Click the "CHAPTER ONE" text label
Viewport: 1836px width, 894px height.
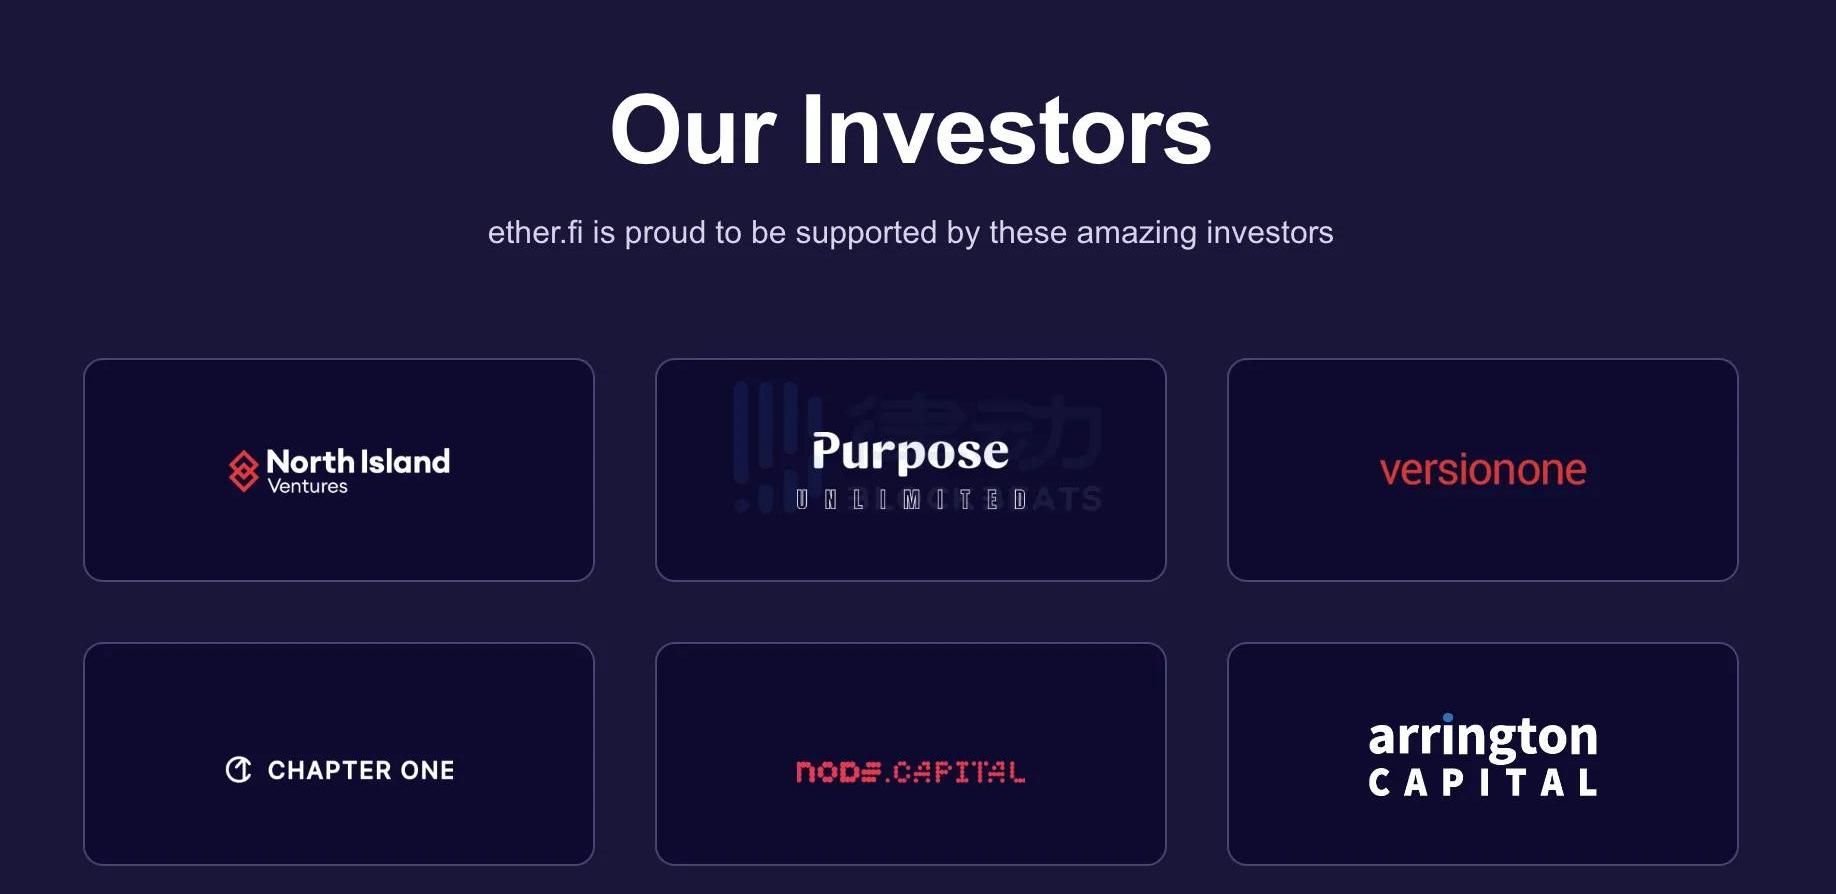(x=360, y=770)
